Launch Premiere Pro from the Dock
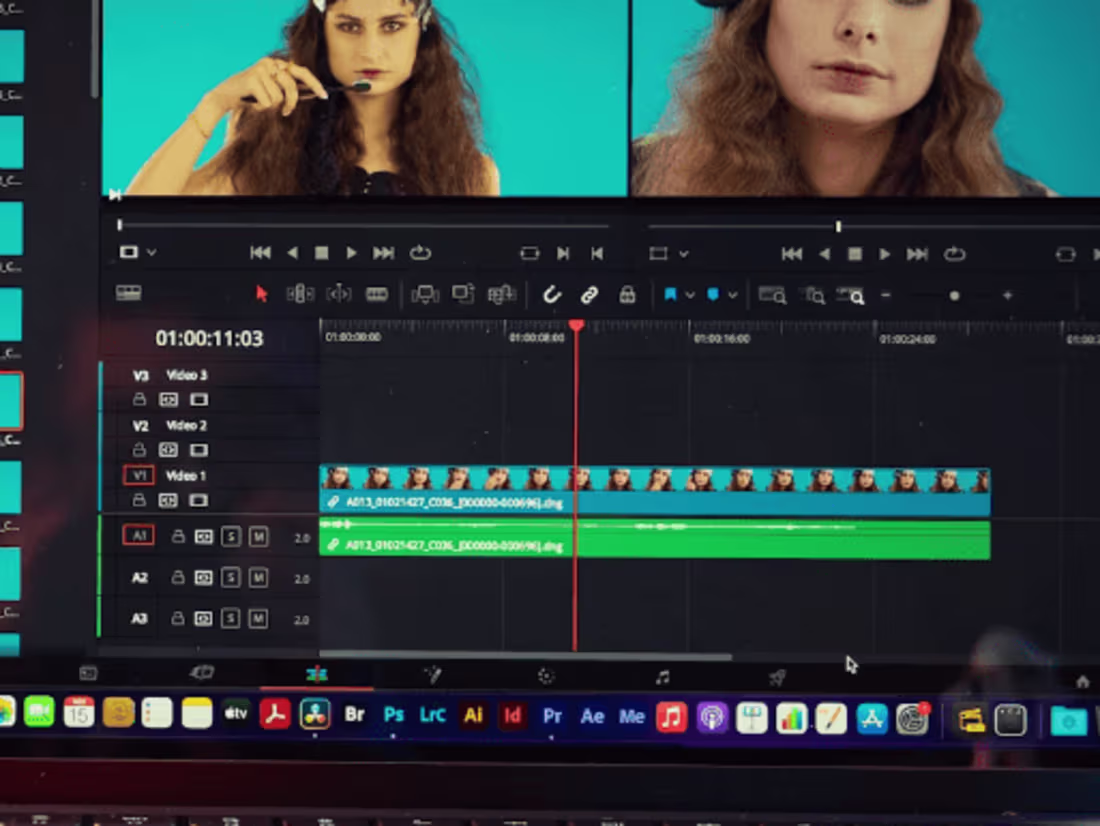 [x=552, y=717]
